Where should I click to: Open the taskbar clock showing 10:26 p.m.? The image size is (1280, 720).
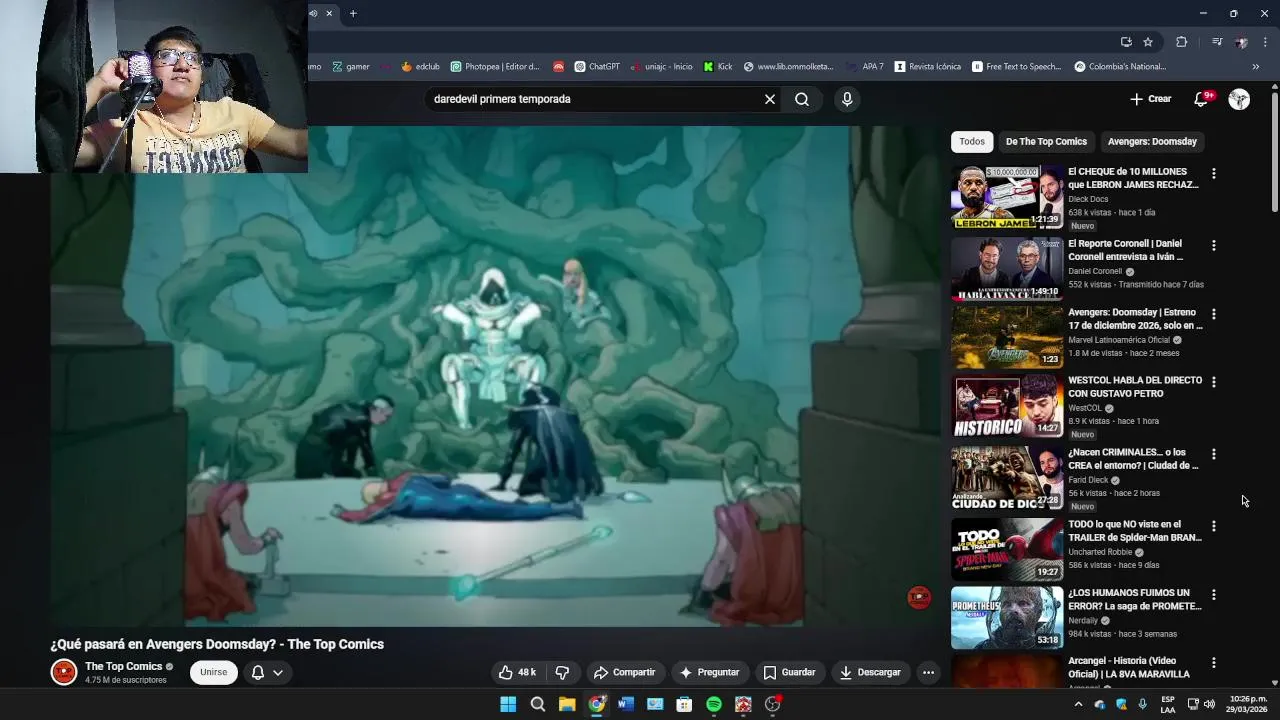pyautogui.click(x=1248, y=704)
